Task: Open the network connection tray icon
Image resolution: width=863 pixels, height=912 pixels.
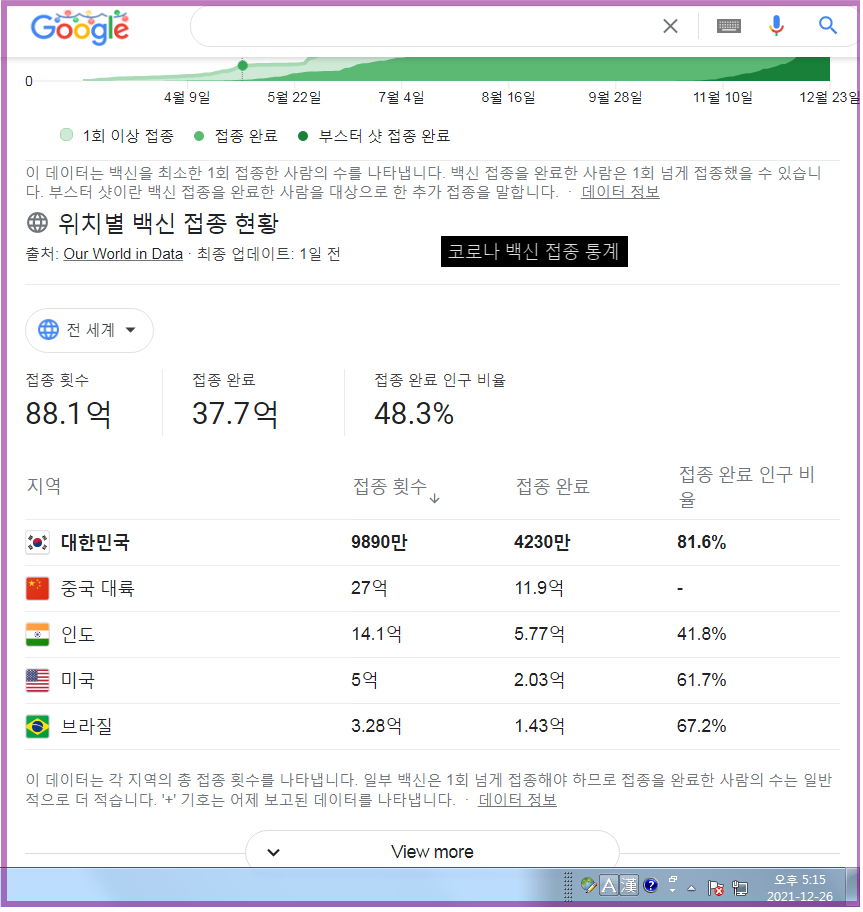Action: (x=742, y=890)
